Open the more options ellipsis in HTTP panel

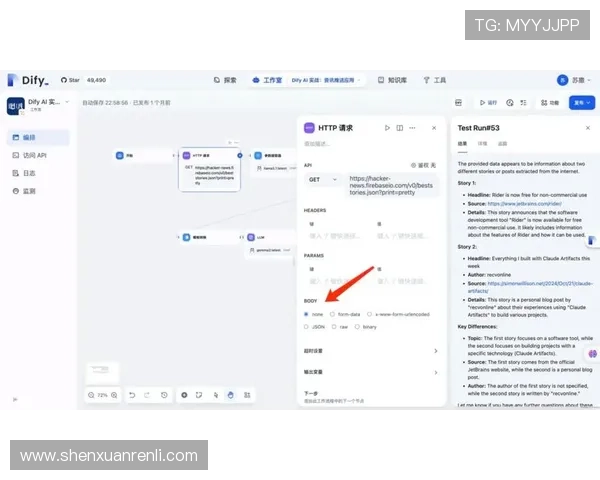click(412, 128)
